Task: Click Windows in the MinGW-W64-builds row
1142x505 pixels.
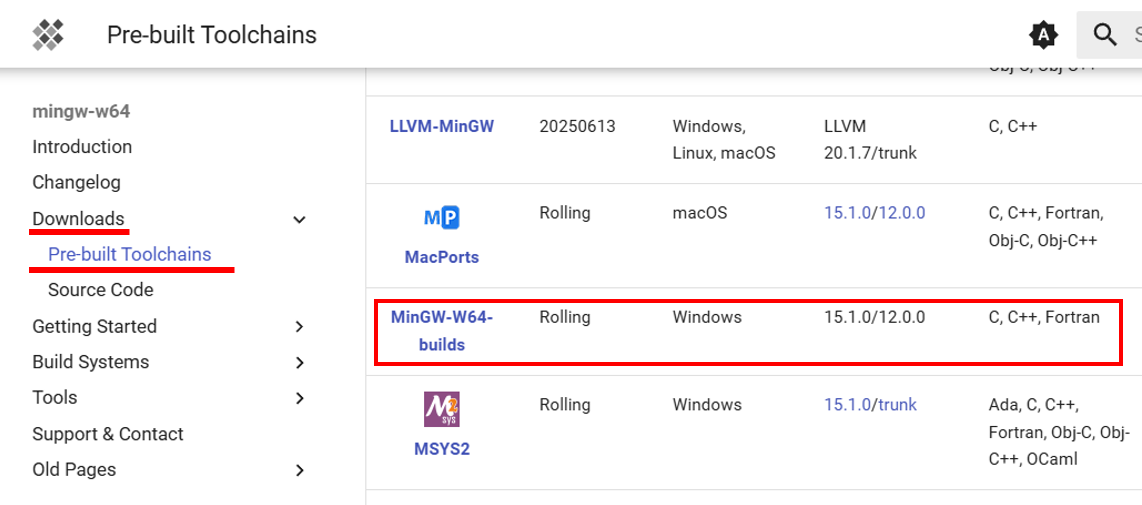Action: (x=707, y=317)
